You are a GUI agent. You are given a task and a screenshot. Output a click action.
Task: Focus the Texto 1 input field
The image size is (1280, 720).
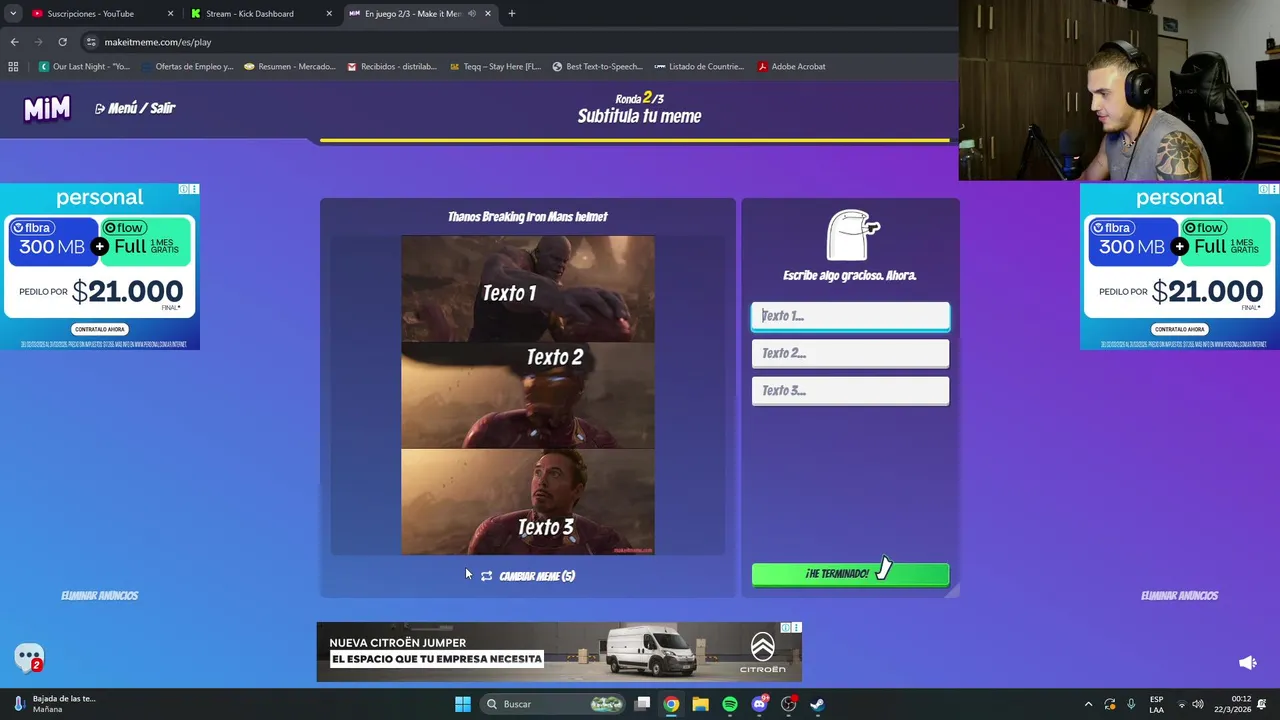click(850, 316)
